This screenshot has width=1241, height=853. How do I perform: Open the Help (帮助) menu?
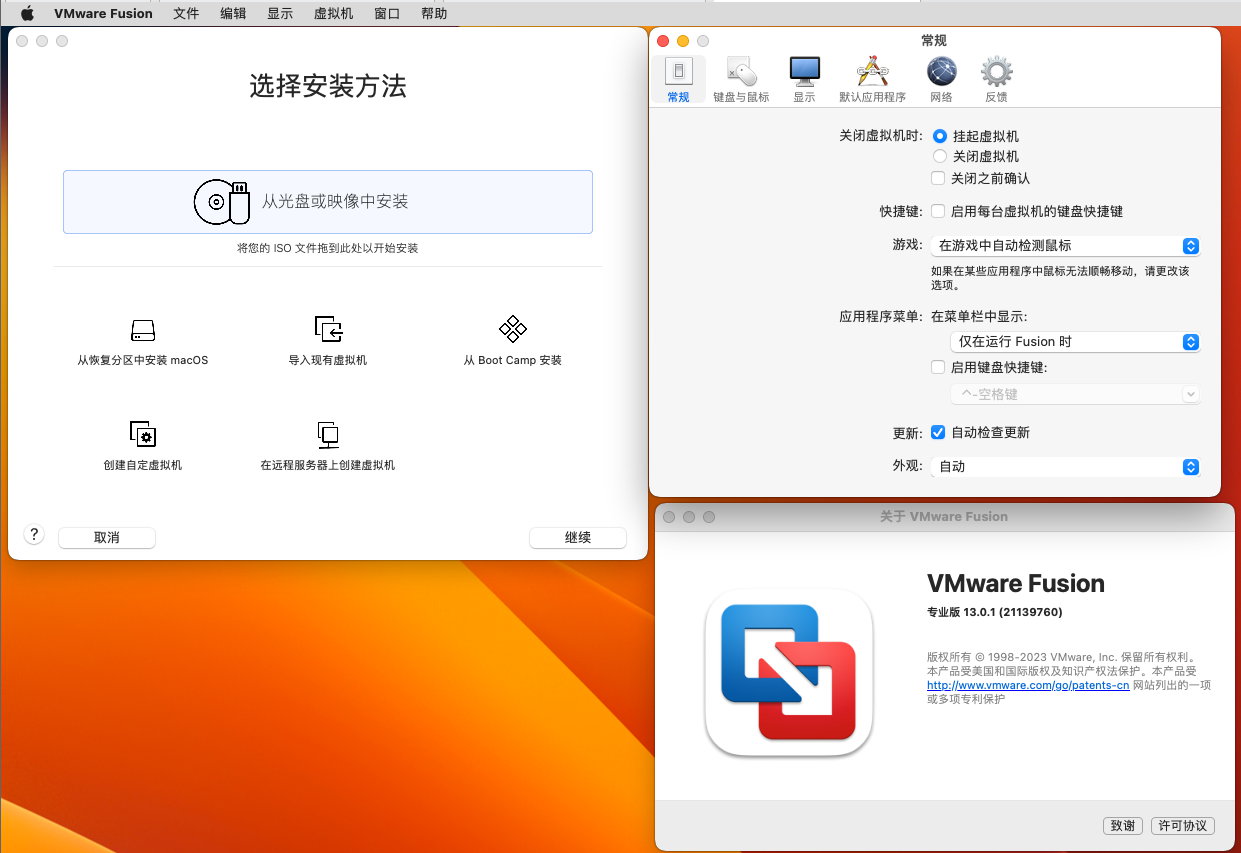434,14
